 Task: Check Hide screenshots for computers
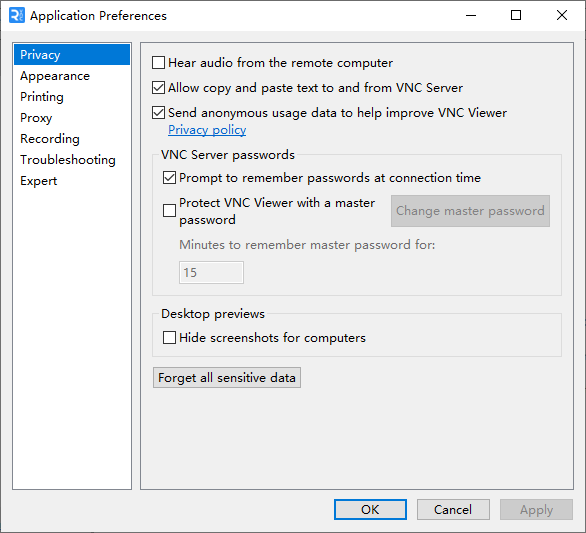[169, 338]
